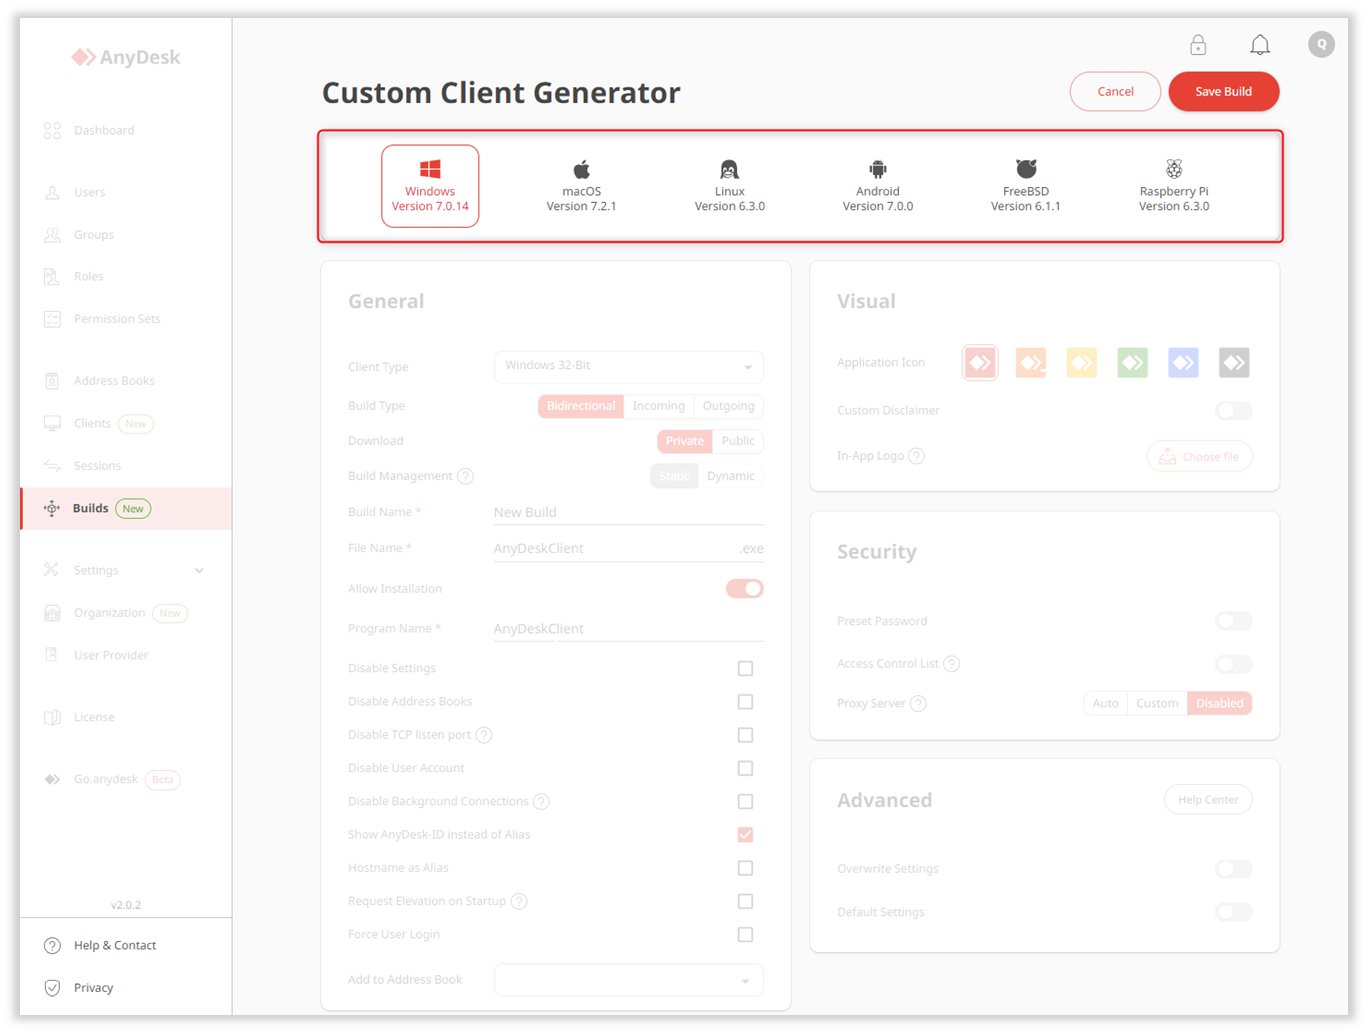This screenshot has width=1368, height=1033.
Task: Check the Disable Address Books checkbox
Action: click(745, 702)
